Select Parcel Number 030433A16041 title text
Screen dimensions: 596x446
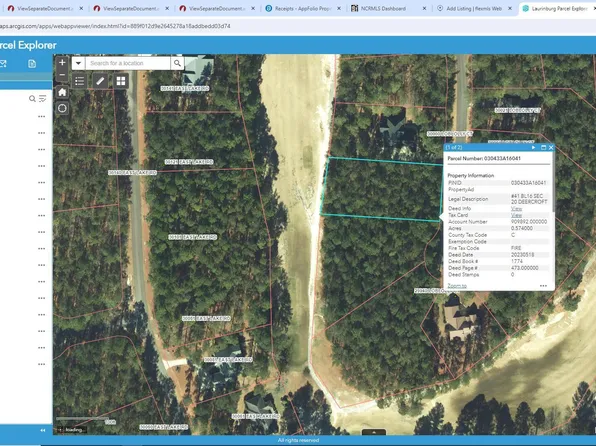point(484,158)
